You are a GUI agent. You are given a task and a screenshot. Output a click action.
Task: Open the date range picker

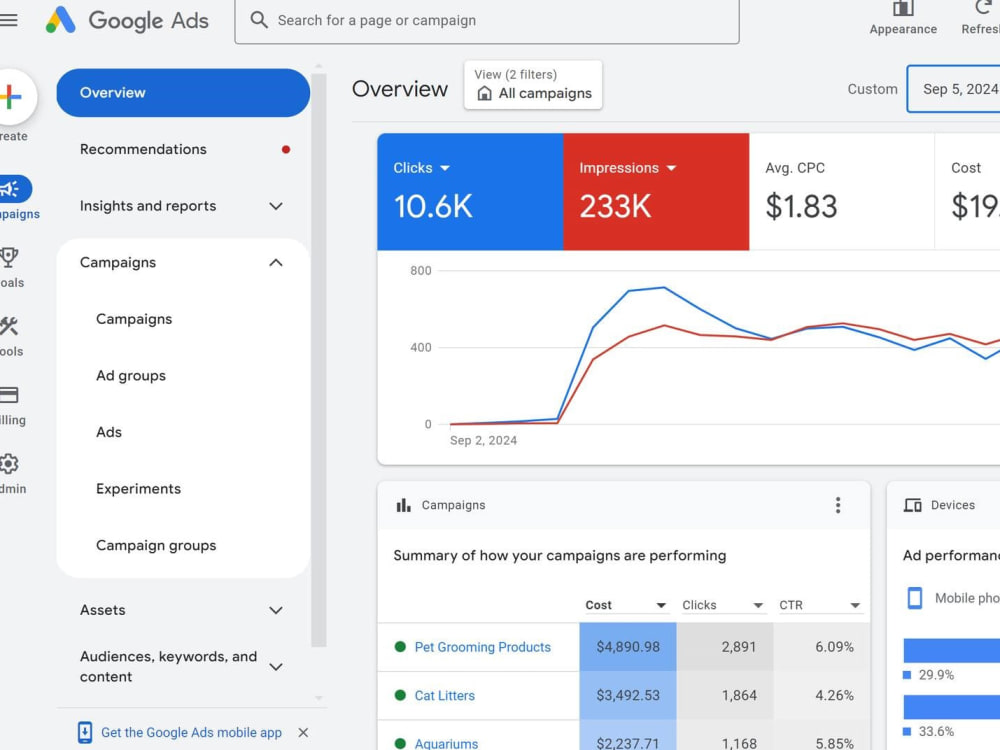(954, 89)
